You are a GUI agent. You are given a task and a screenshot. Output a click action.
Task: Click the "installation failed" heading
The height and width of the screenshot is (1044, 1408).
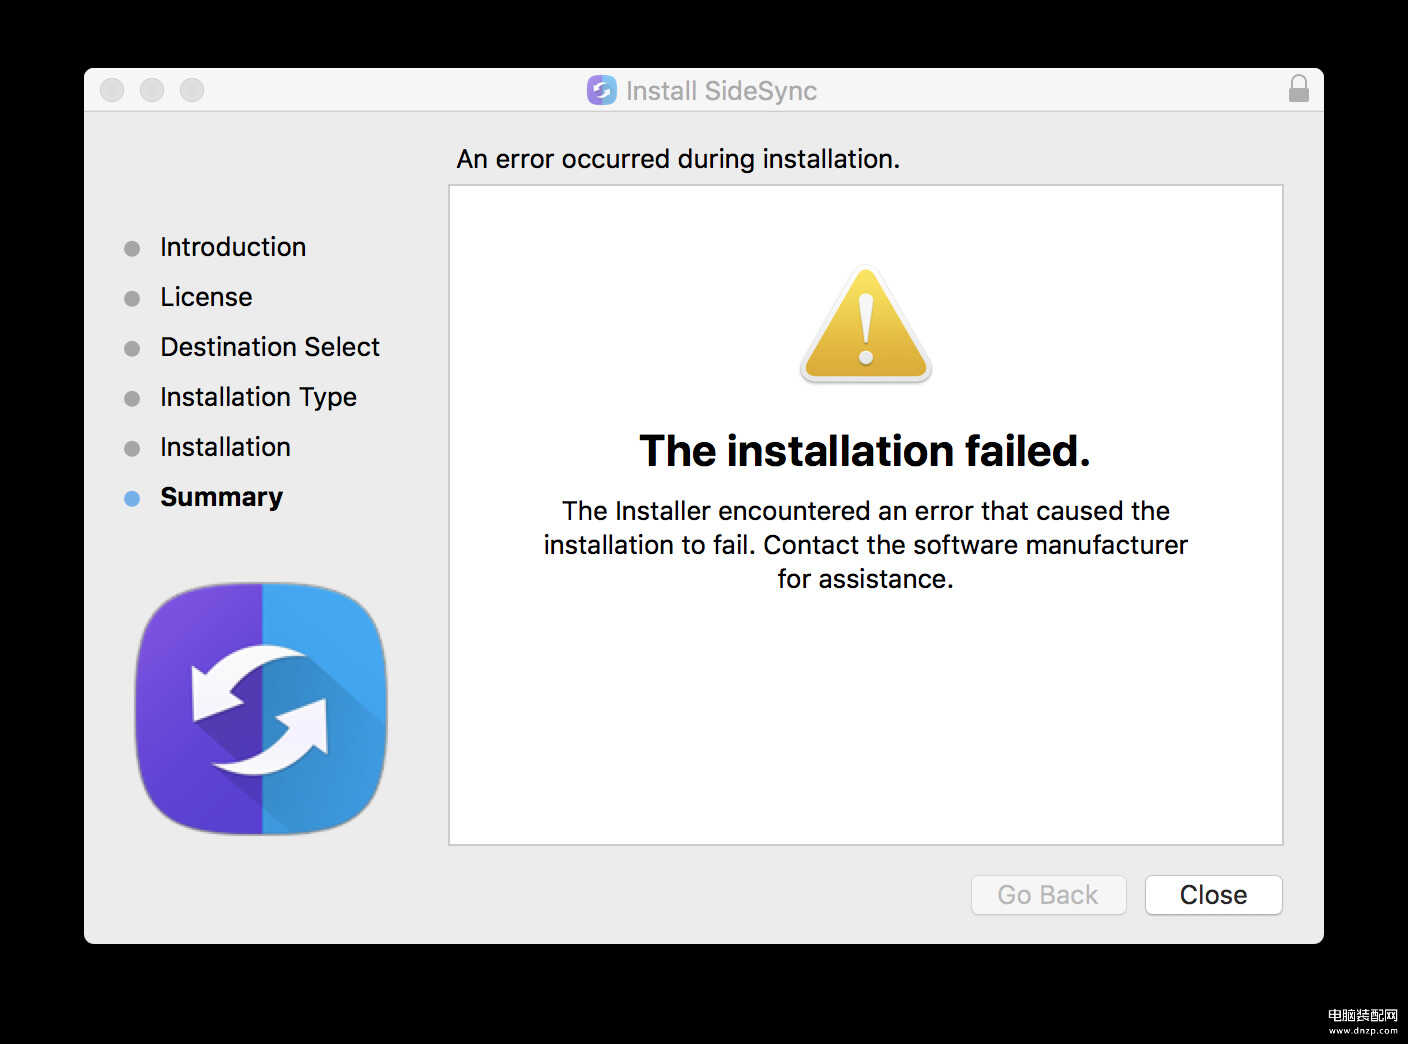[865, 451]
